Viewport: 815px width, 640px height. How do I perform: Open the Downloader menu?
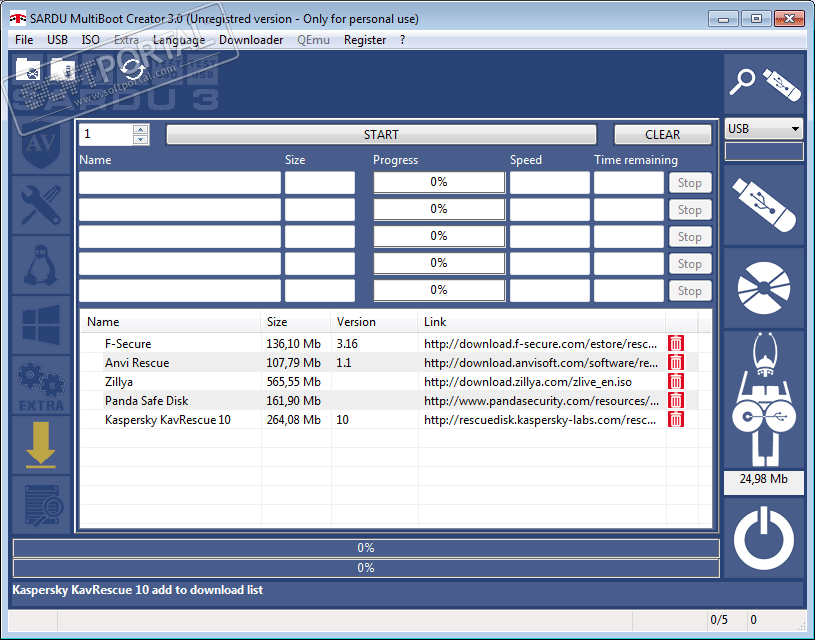click(x=251, y=40)
